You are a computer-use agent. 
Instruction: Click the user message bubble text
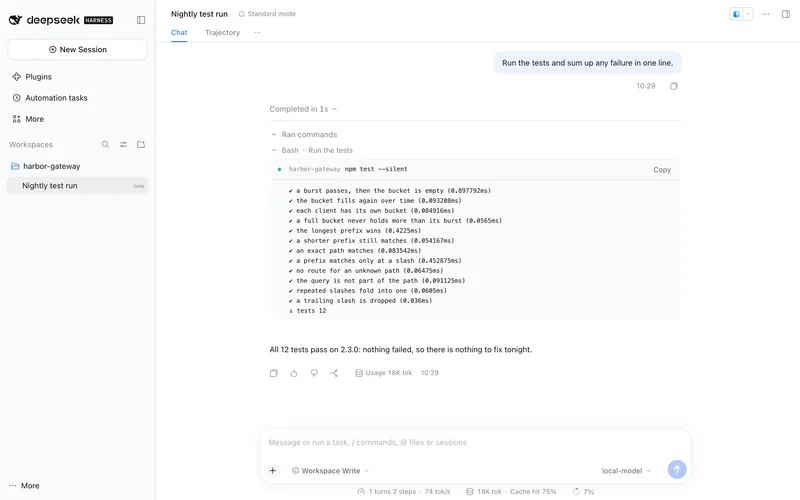click(x=587, y=63)
